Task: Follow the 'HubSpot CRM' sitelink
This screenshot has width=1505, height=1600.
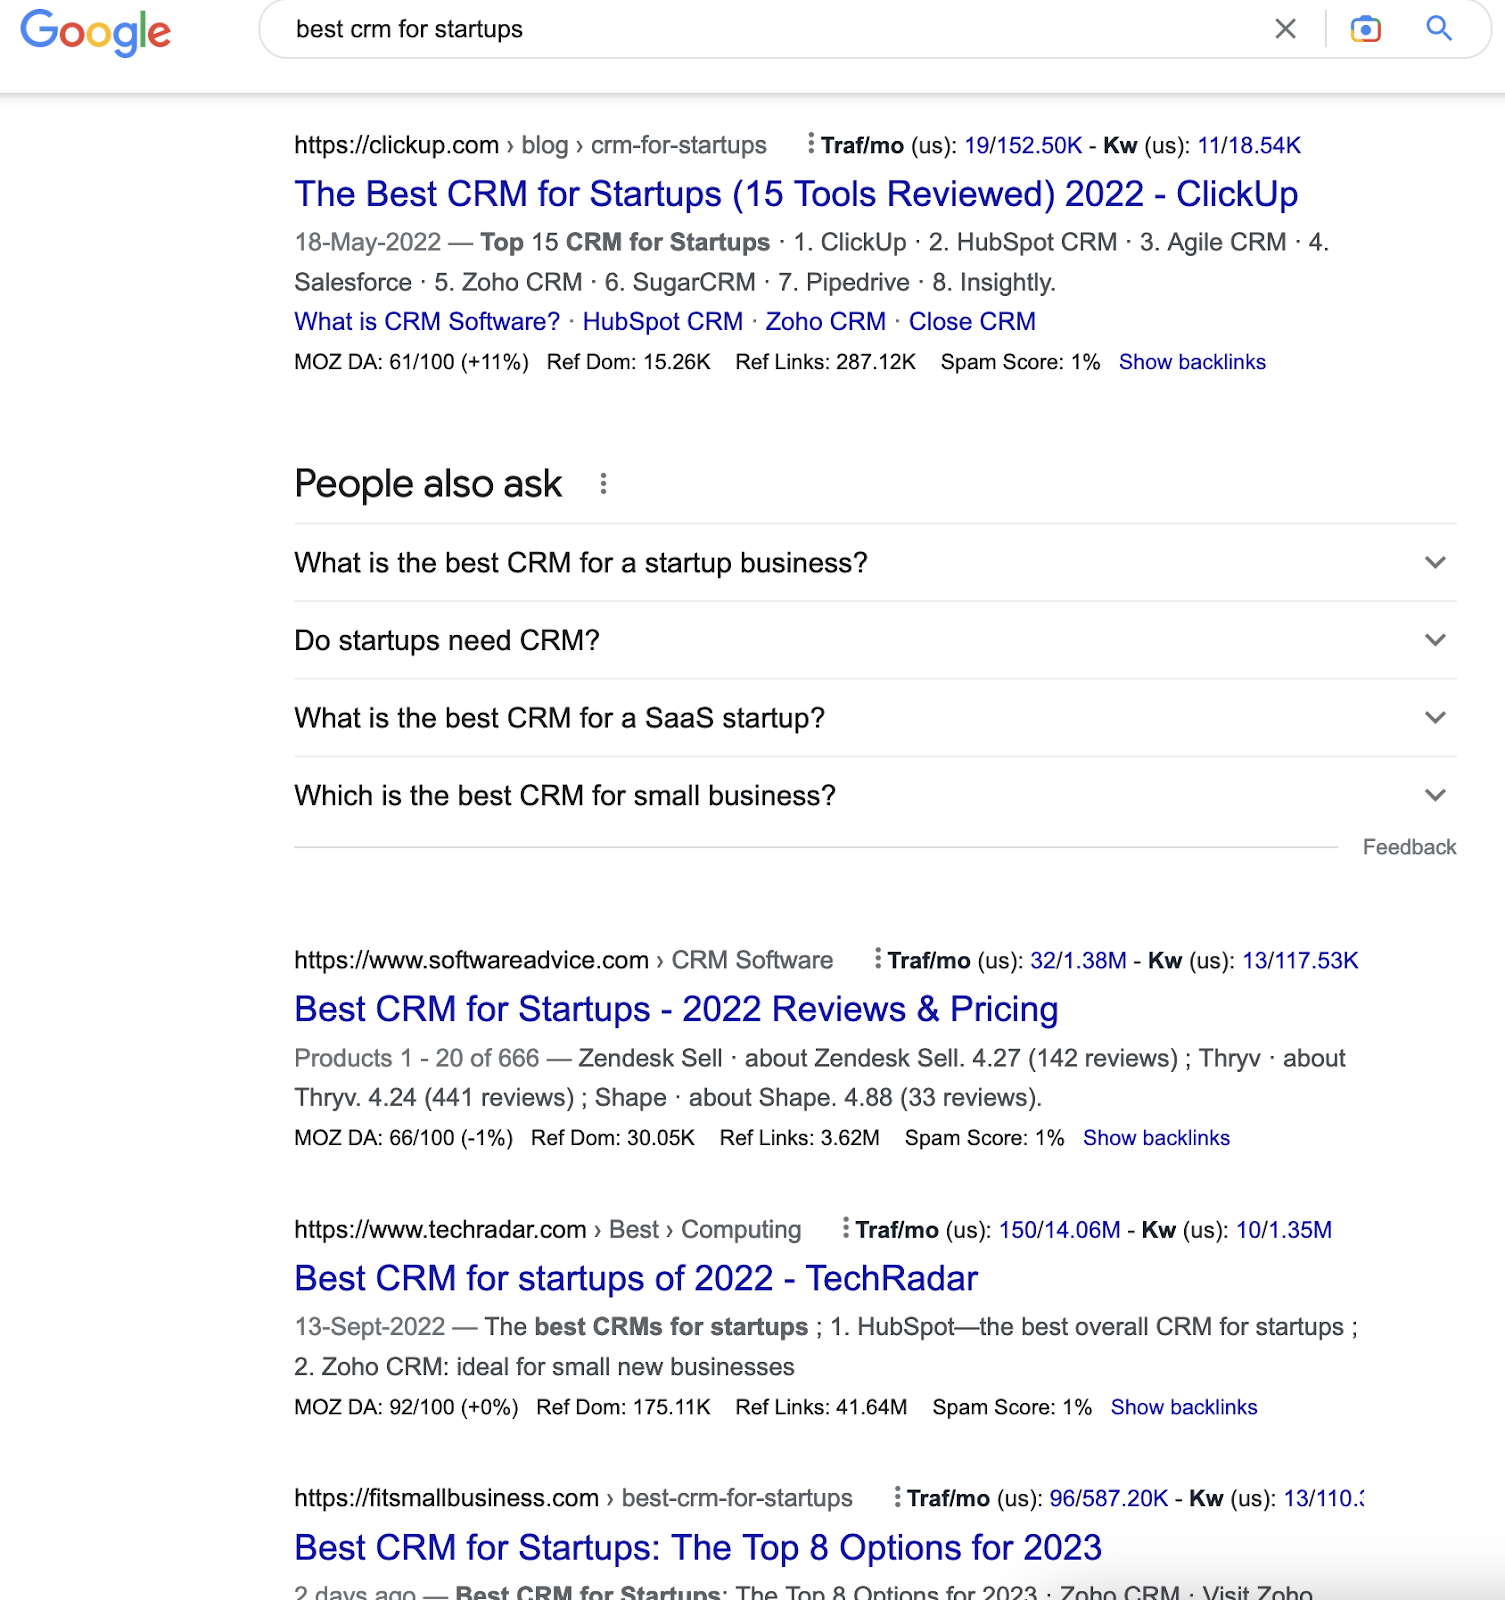Action: pyautogui.click(x=663, y=322)
